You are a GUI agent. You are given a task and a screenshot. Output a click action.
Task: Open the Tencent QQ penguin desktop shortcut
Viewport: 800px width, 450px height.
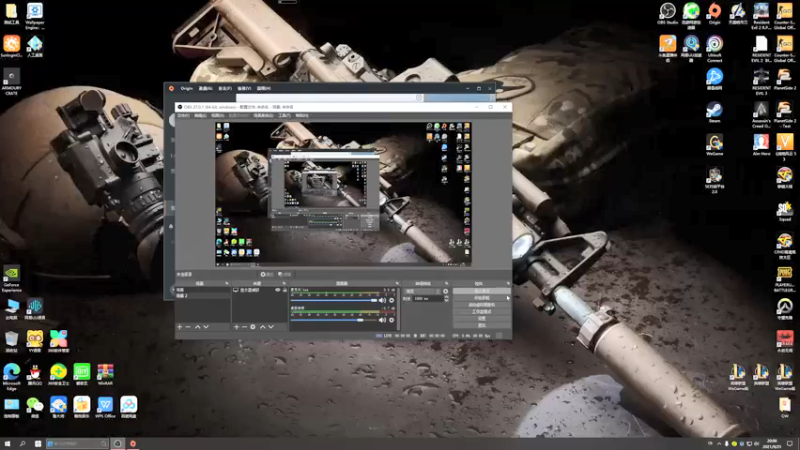pyautogui.click(x=35, y=374)
